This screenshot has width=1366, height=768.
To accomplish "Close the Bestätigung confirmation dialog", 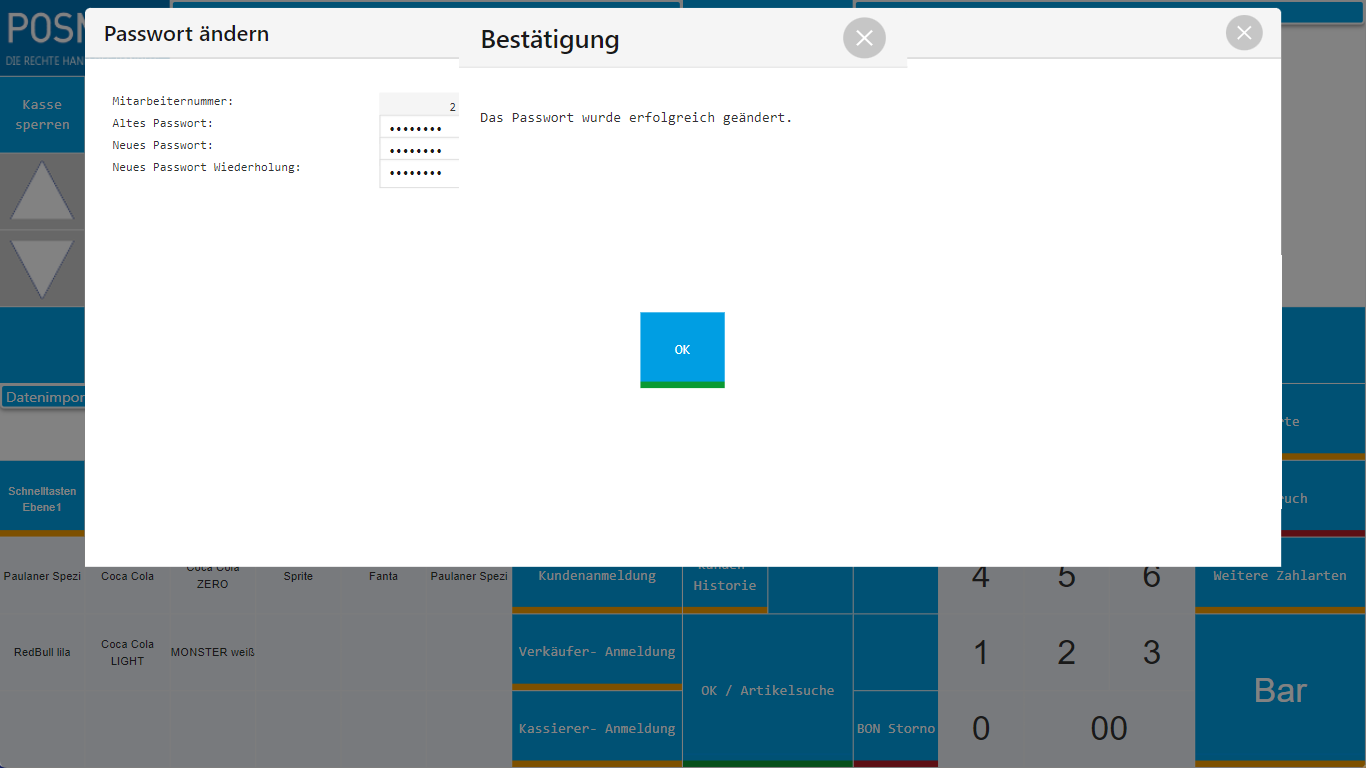I will coord(864,38).
